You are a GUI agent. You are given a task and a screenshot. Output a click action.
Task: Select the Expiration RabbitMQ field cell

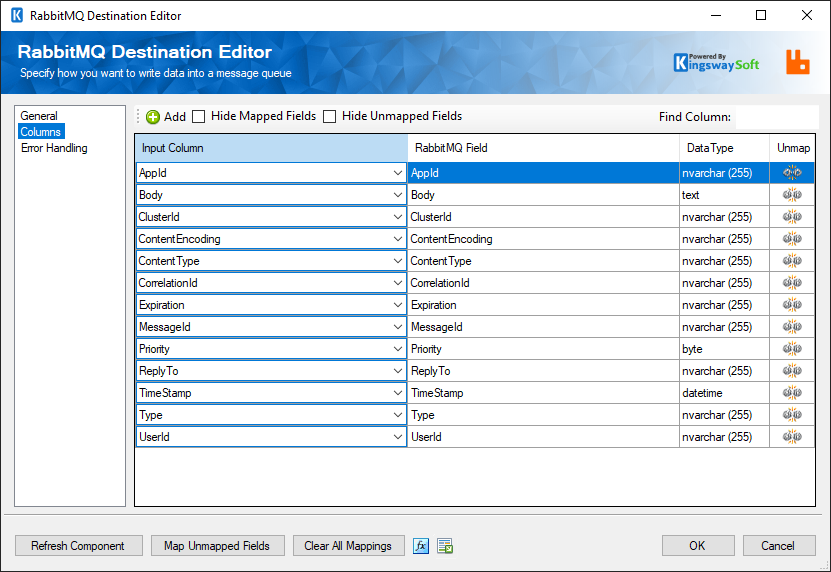pyautogui.click(x=544, y=305)
